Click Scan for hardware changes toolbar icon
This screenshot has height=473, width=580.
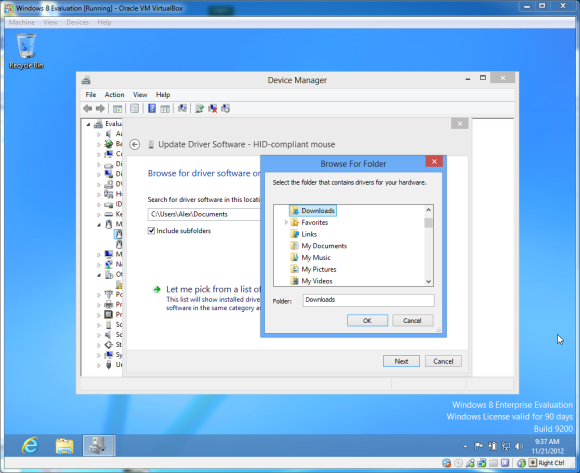tap(182, 108)
